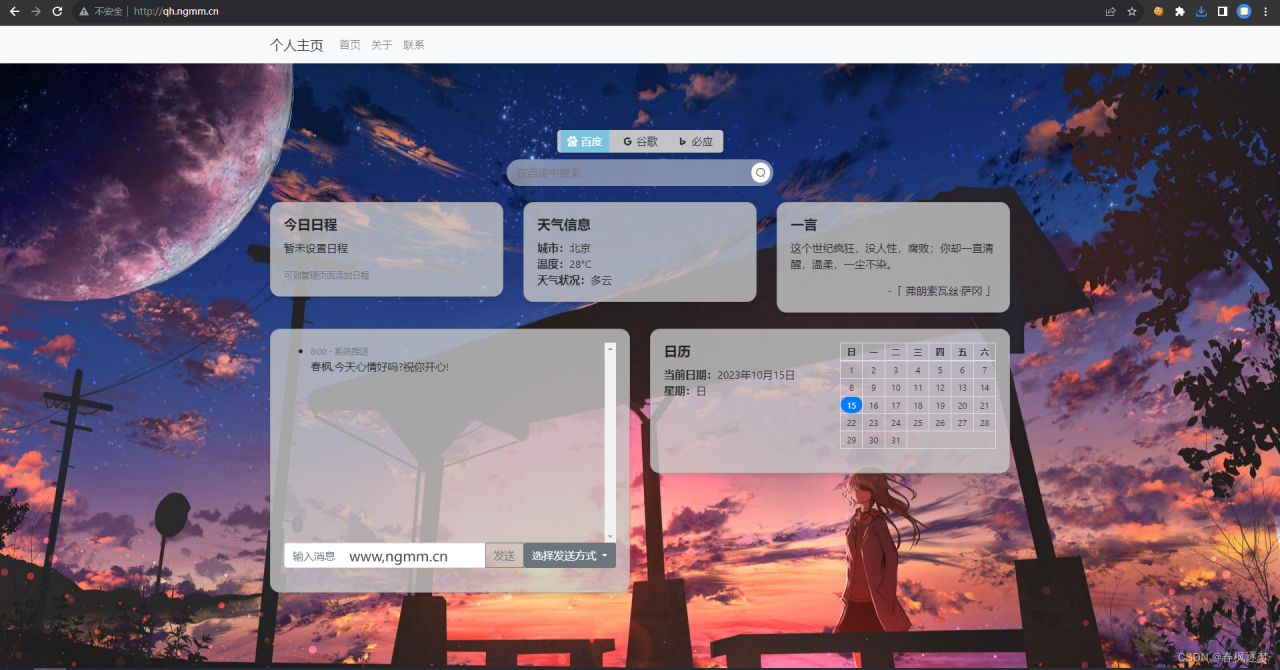
Task: Open the 关于 navigation item
Action: pyautogui.click(x=382, y=45)
